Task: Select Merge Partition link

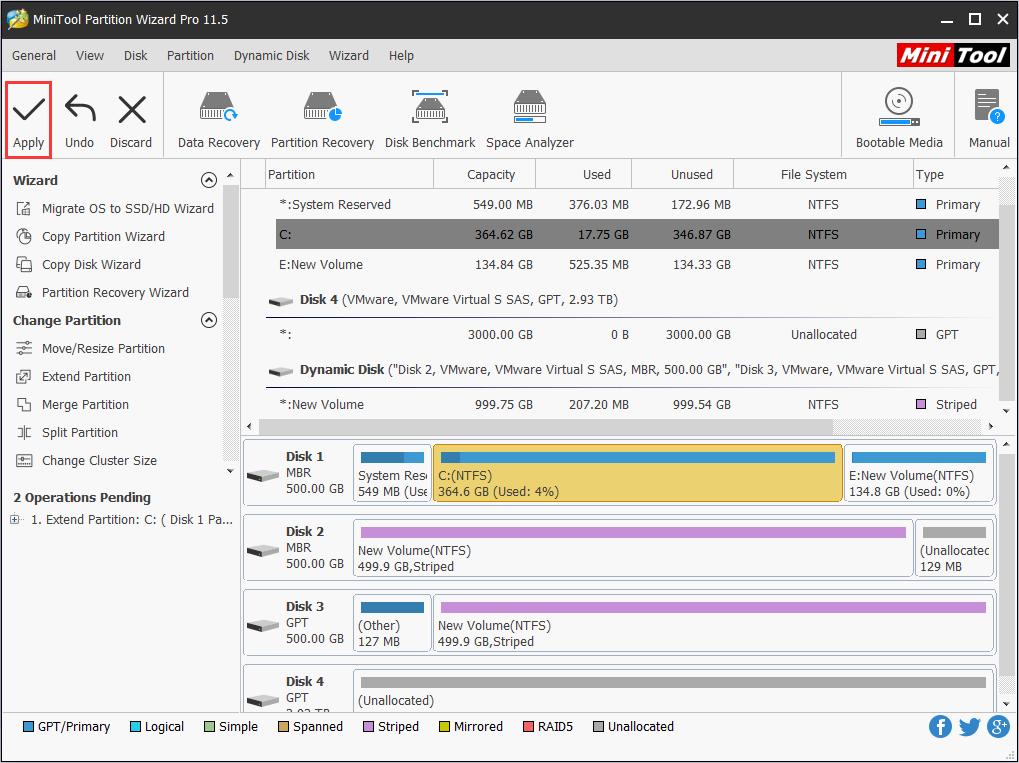Action: click(x=85, y=404)
